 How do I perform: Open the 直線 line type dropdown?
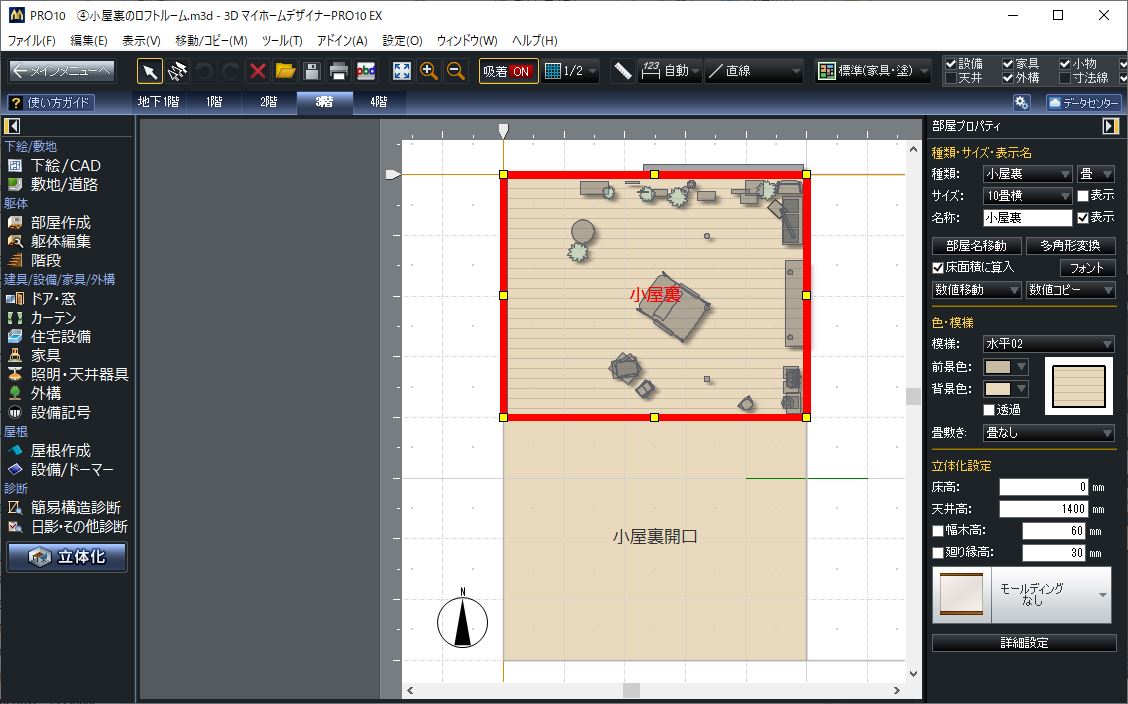tap(754, 71)
